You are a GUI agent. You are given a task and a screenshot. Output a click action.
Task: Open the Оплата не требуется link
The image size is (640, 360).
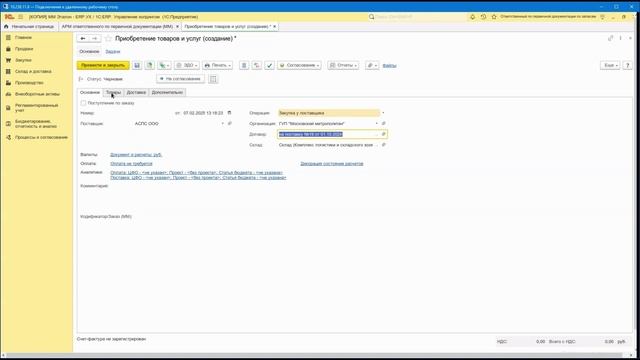(x=131, y=164)
